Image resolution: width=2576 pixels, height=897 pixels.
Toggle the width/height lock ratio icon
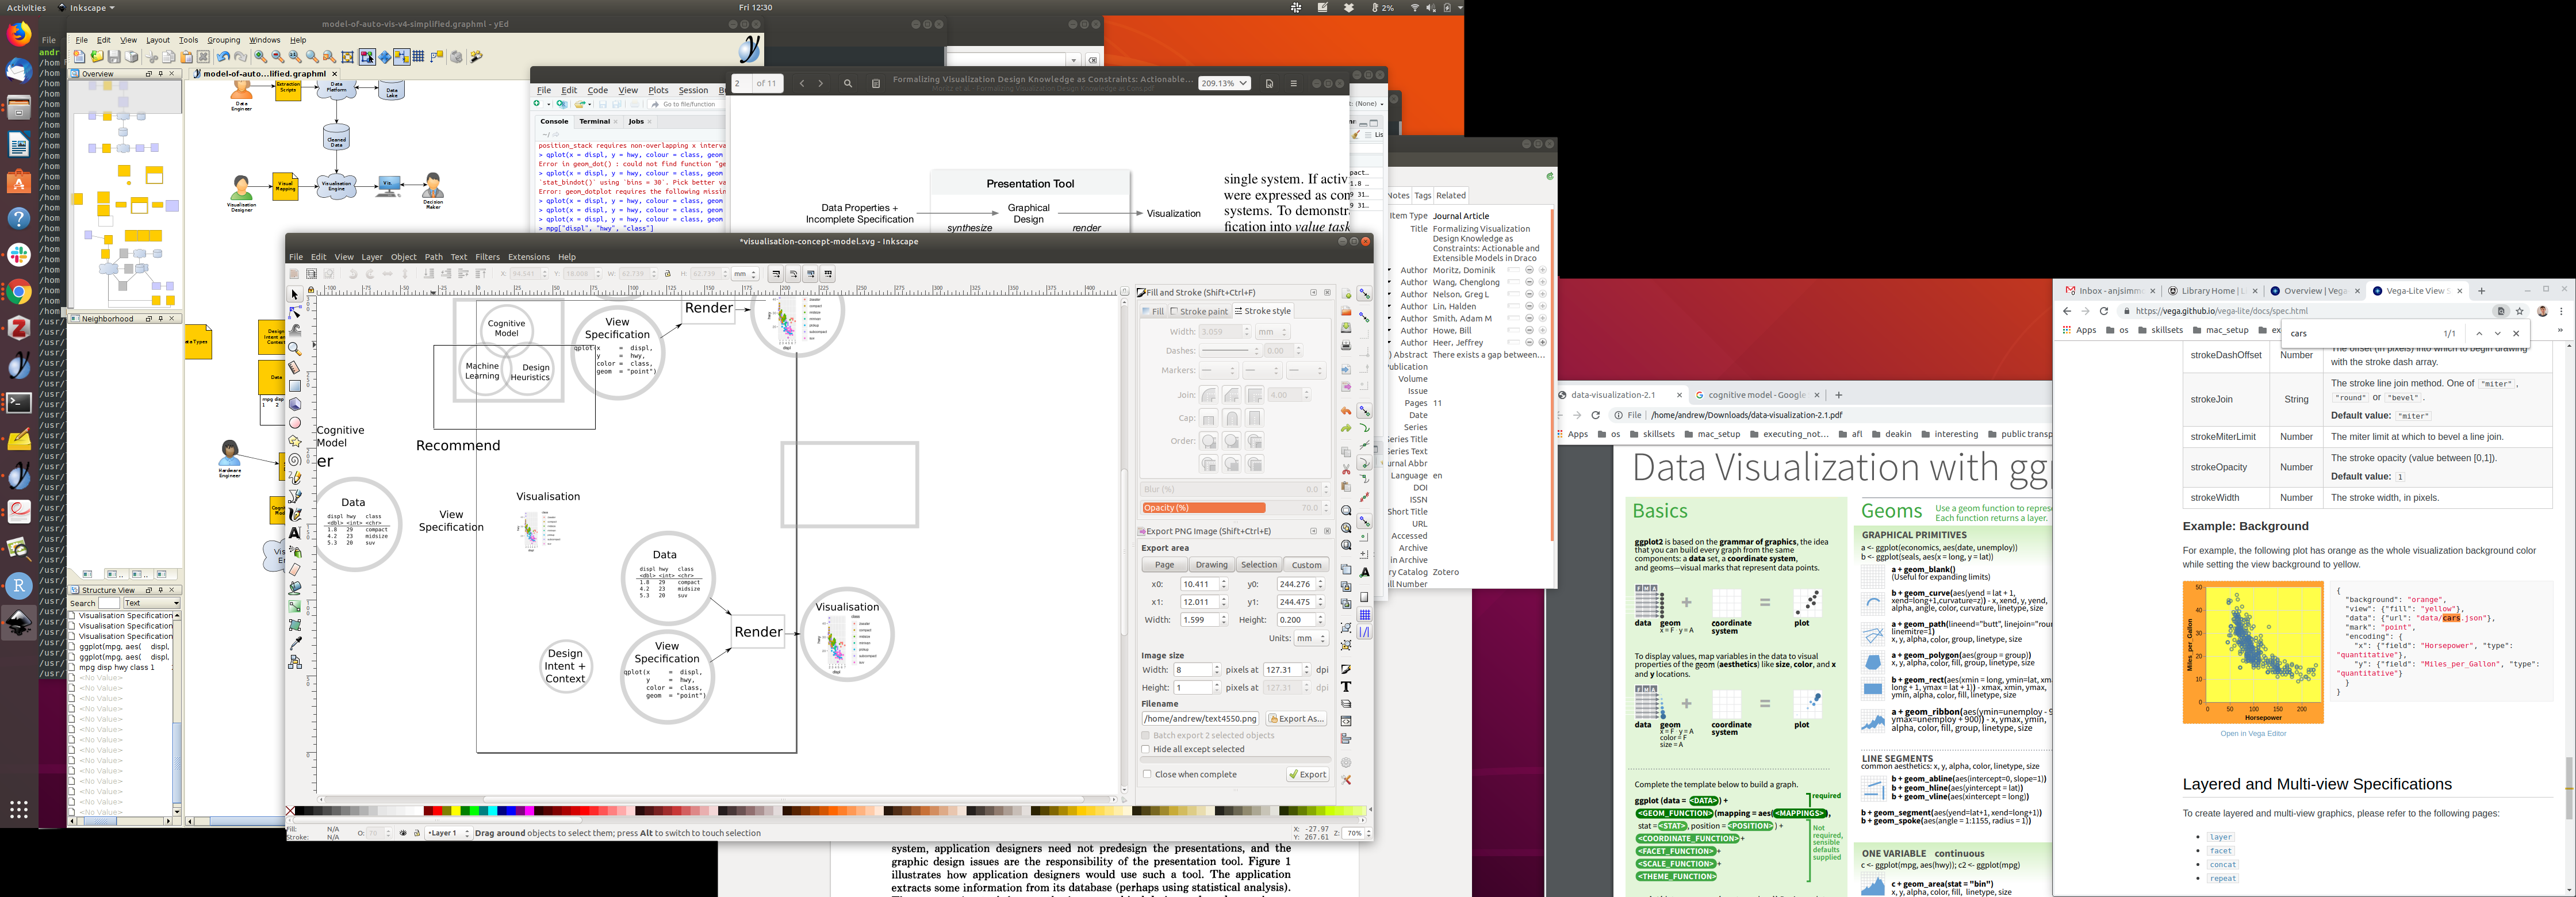tap(668, 274)
